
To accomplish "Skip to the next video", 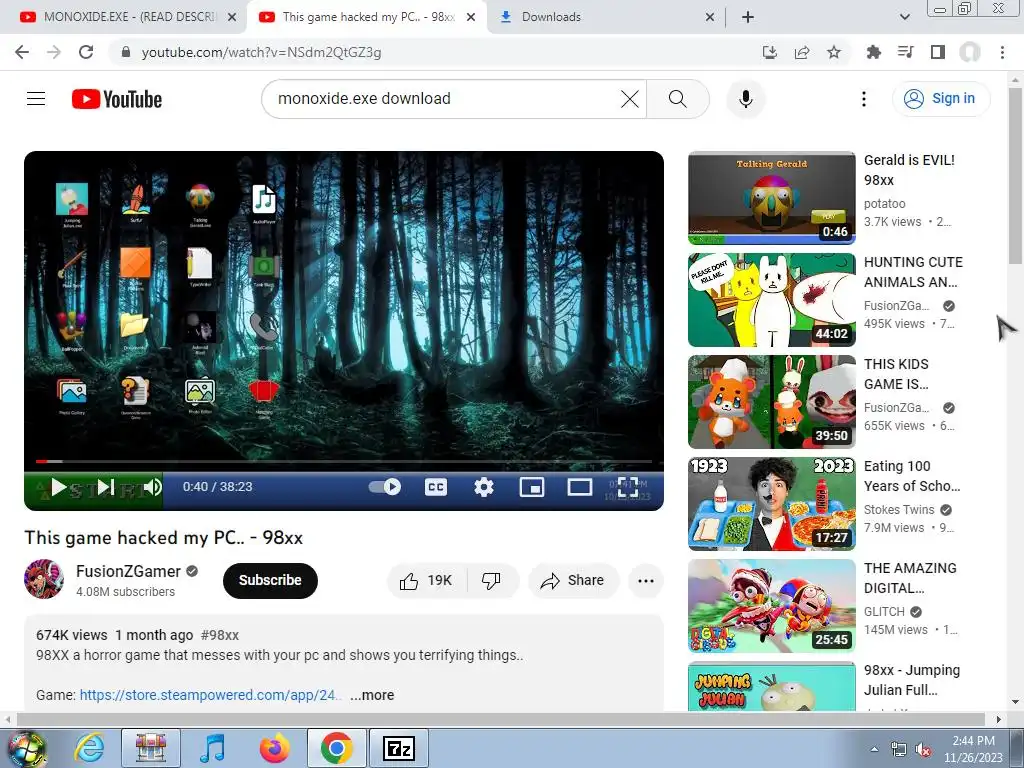I will tap(106, 487).
